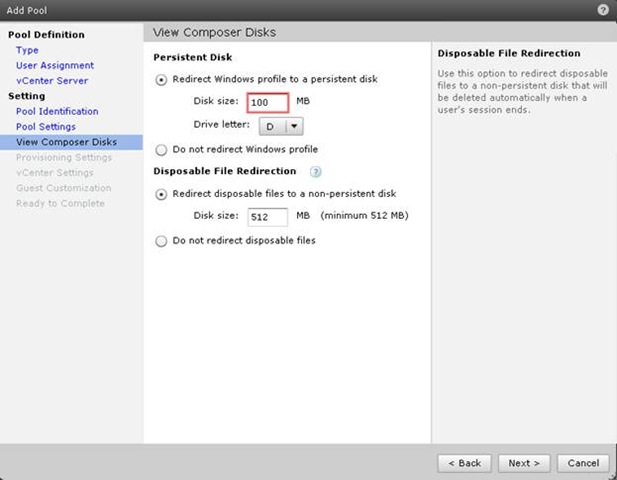Click the Add Pool title text
The width and height of the screenshot is (617, 480).
(x=27, y=10)
